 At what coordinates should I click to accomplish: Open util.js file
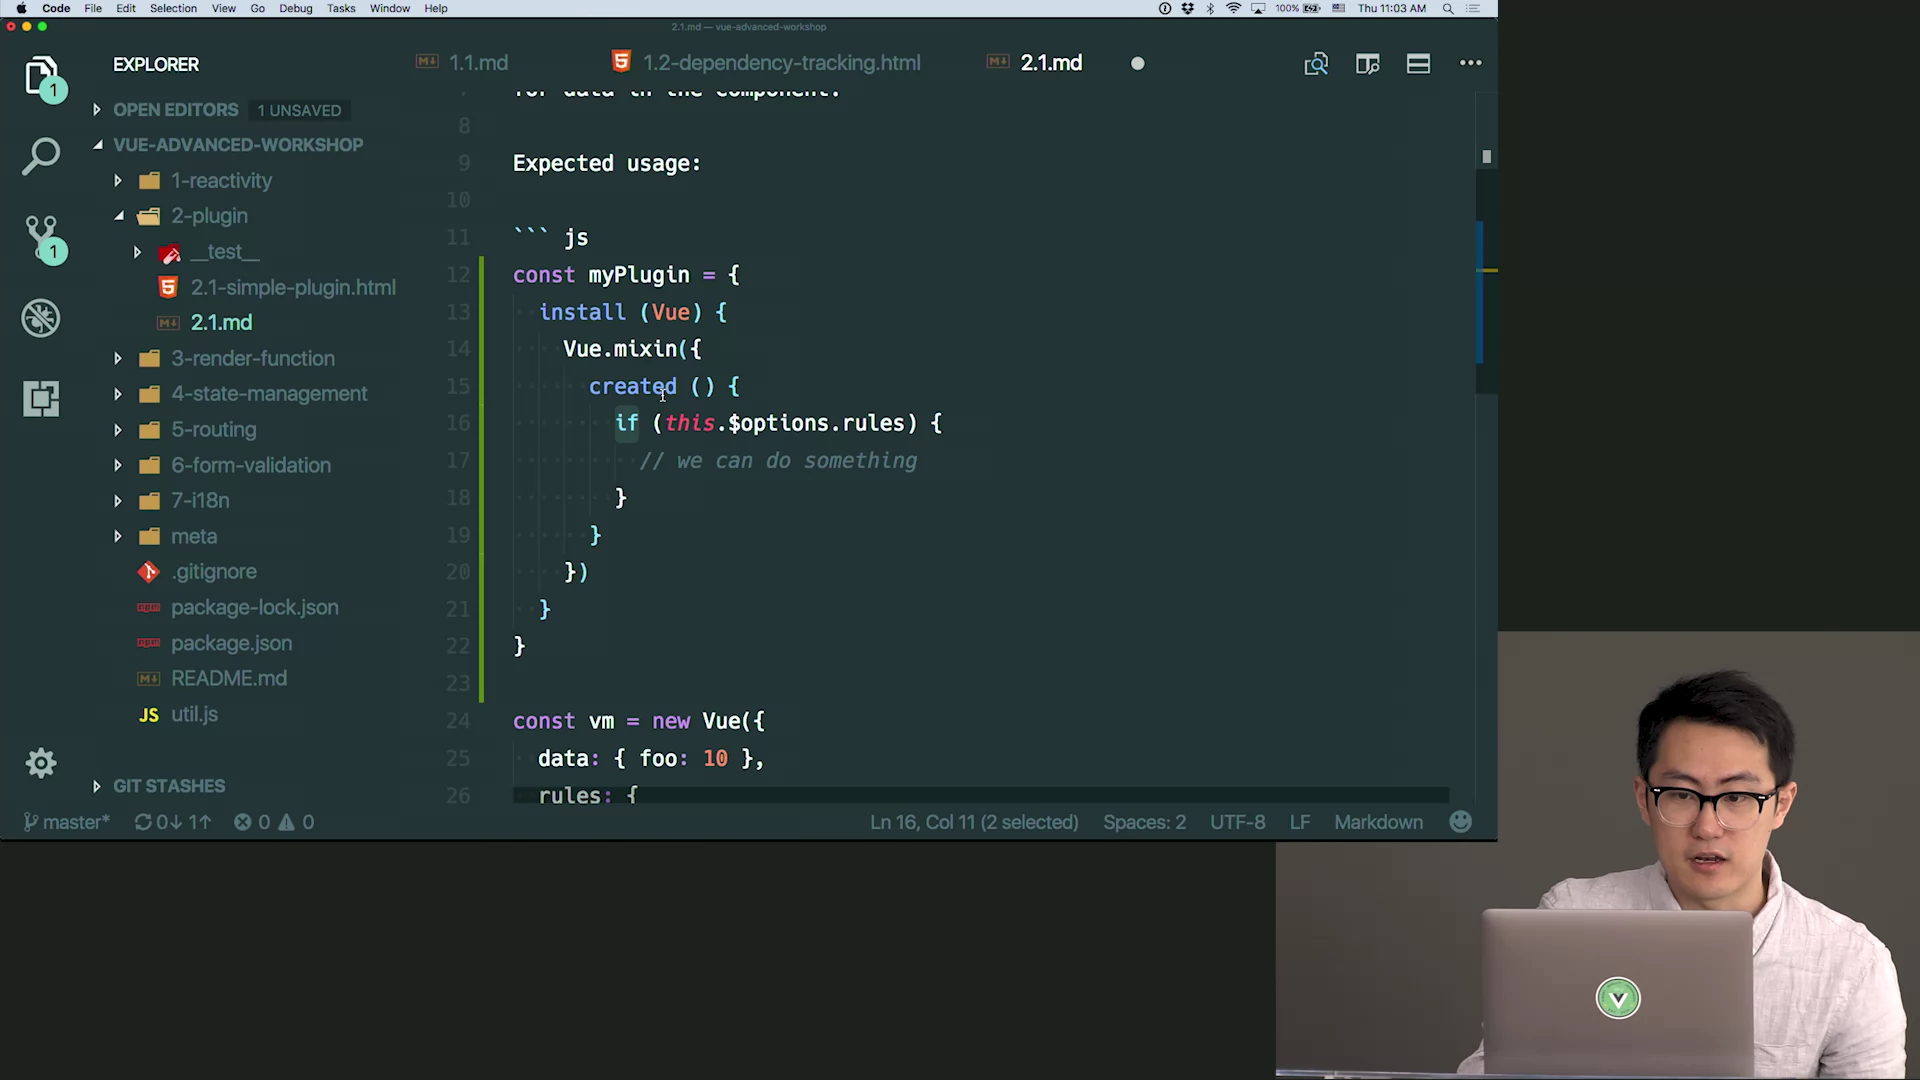pyautogui.click(x=194, y=714)
